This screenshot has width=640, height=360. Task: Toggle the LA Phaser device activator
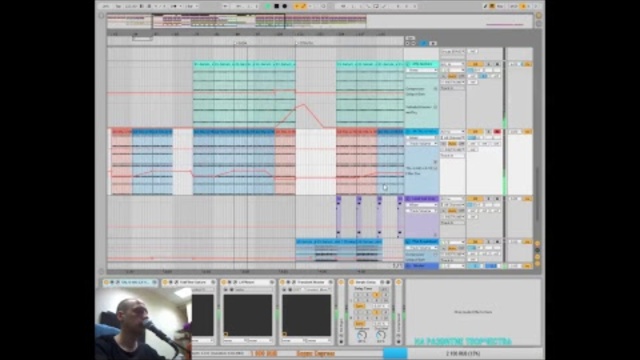tap(224, 282)
